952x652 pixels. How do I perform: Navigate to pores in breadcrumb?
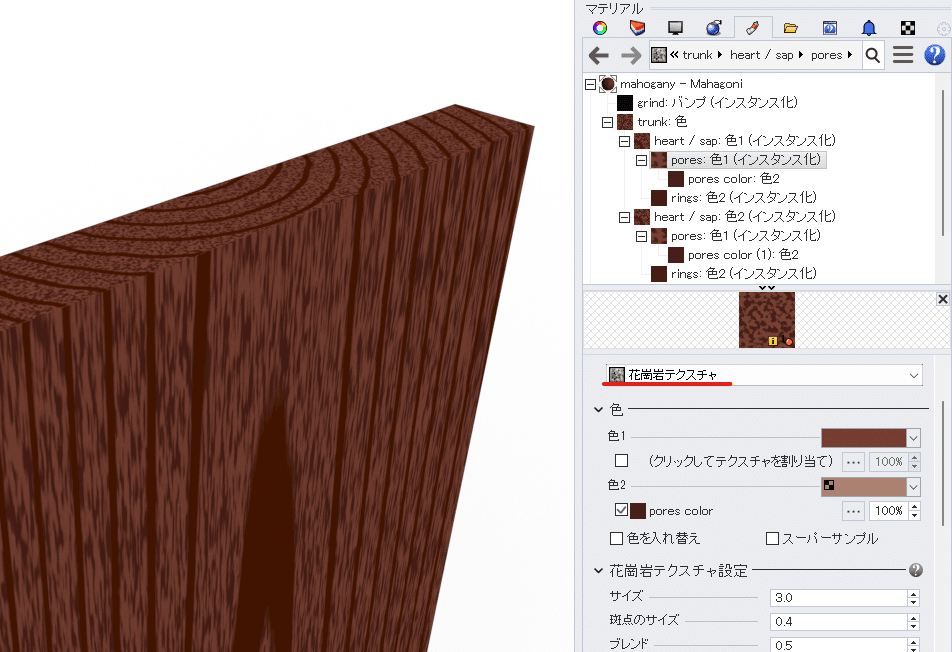pos(826,55)
